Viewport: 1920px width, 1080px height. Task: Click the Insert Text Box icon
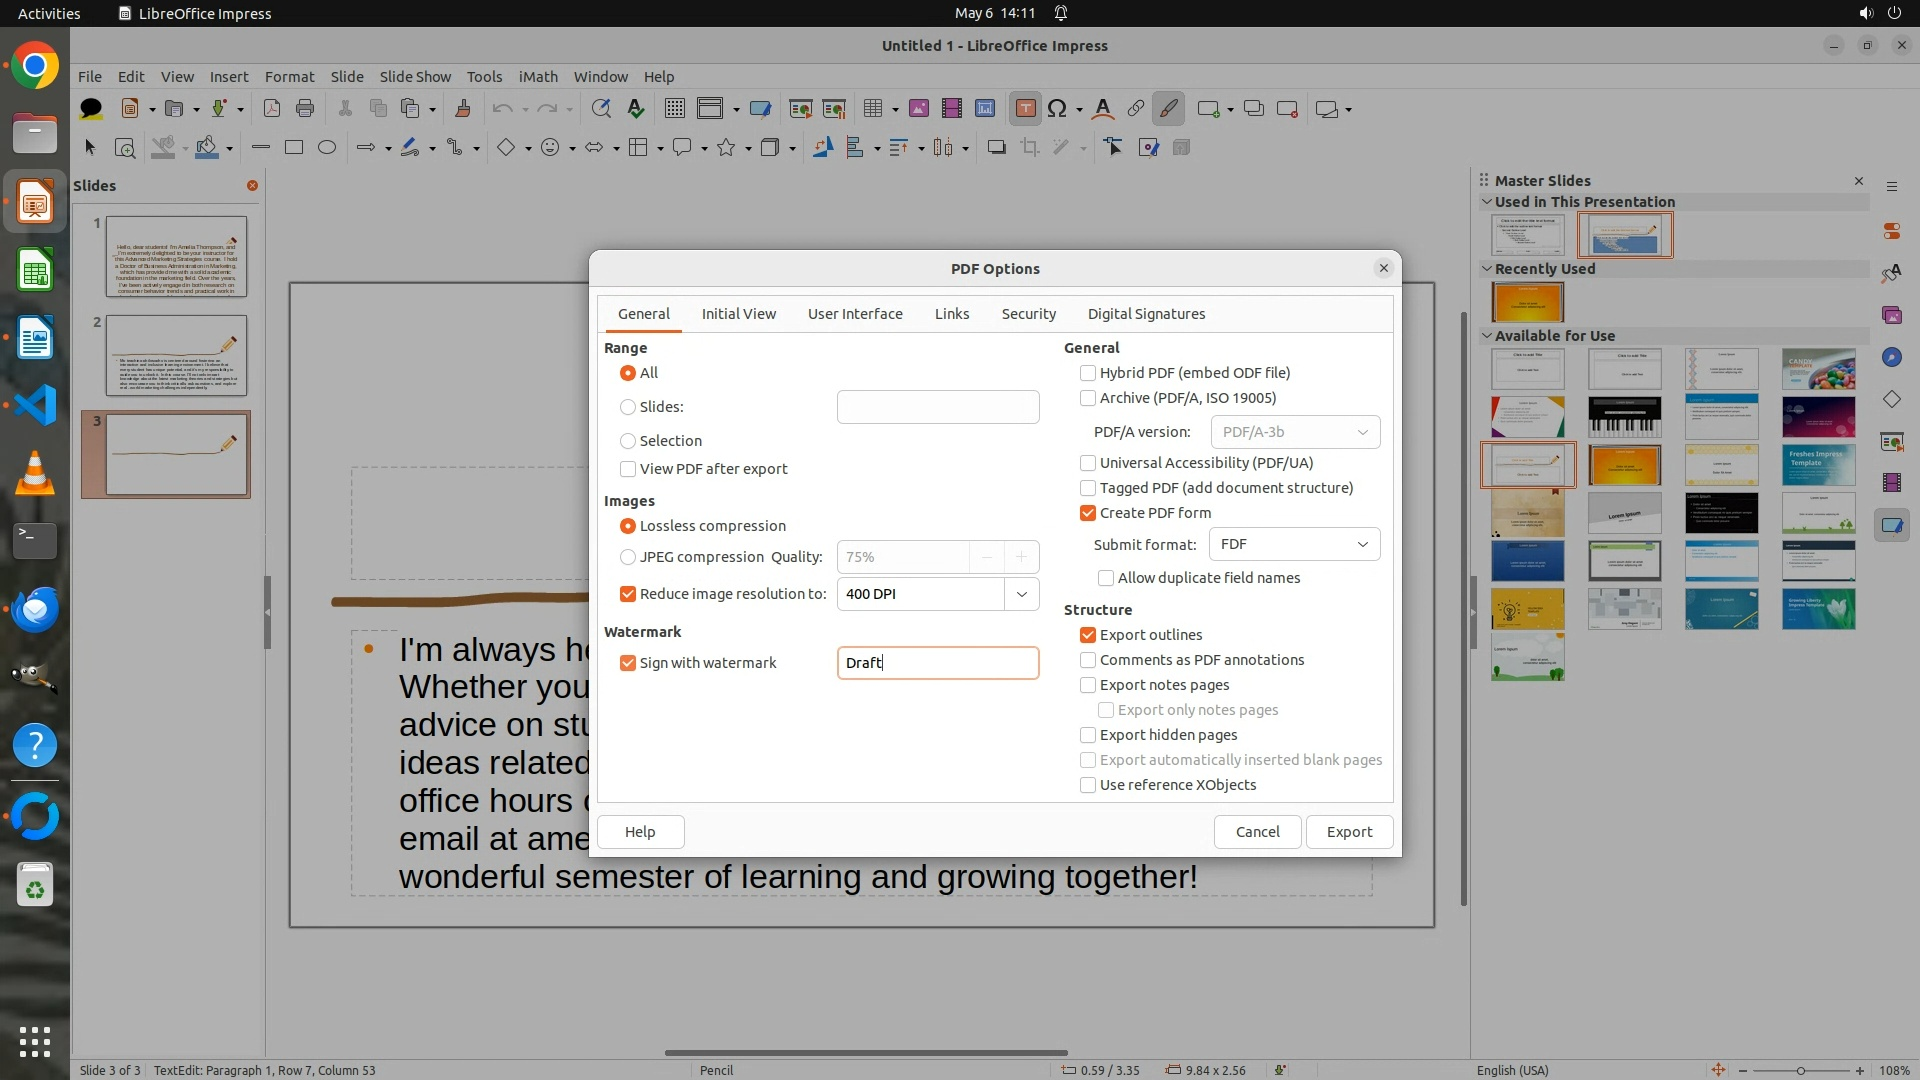pos(1025,109)
